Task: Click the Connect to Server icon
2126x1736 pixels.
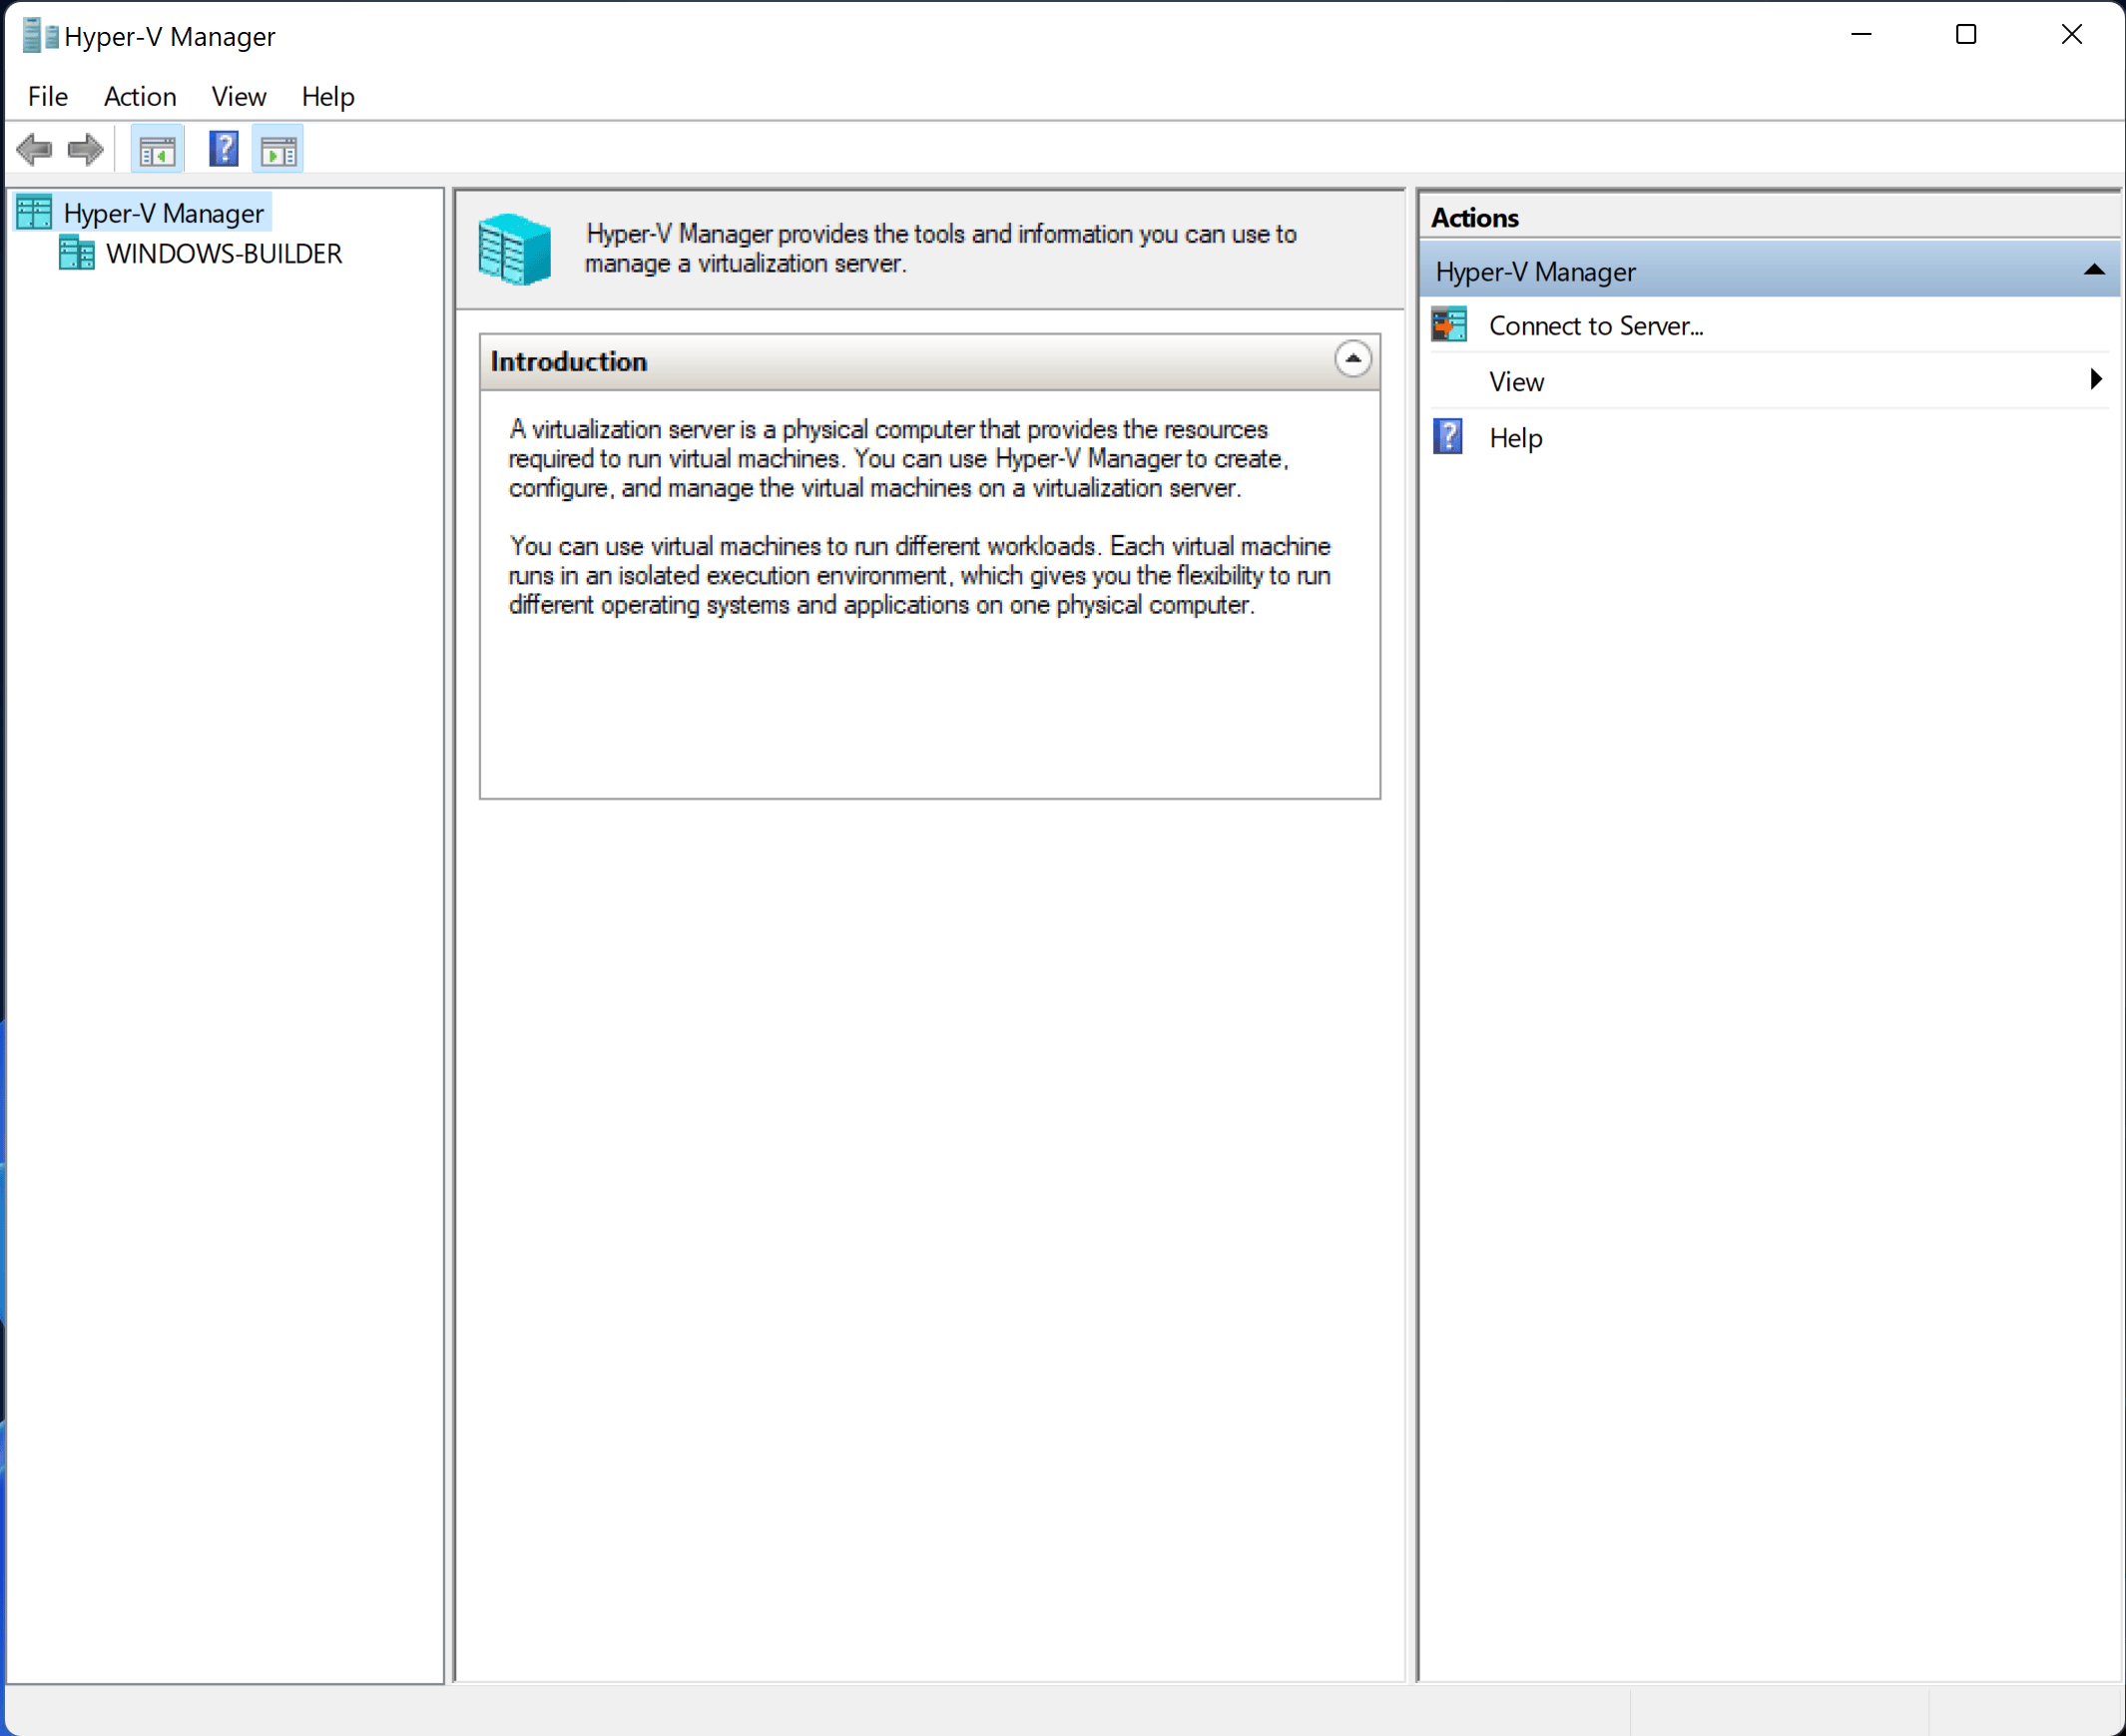Action: [1449, 325]
